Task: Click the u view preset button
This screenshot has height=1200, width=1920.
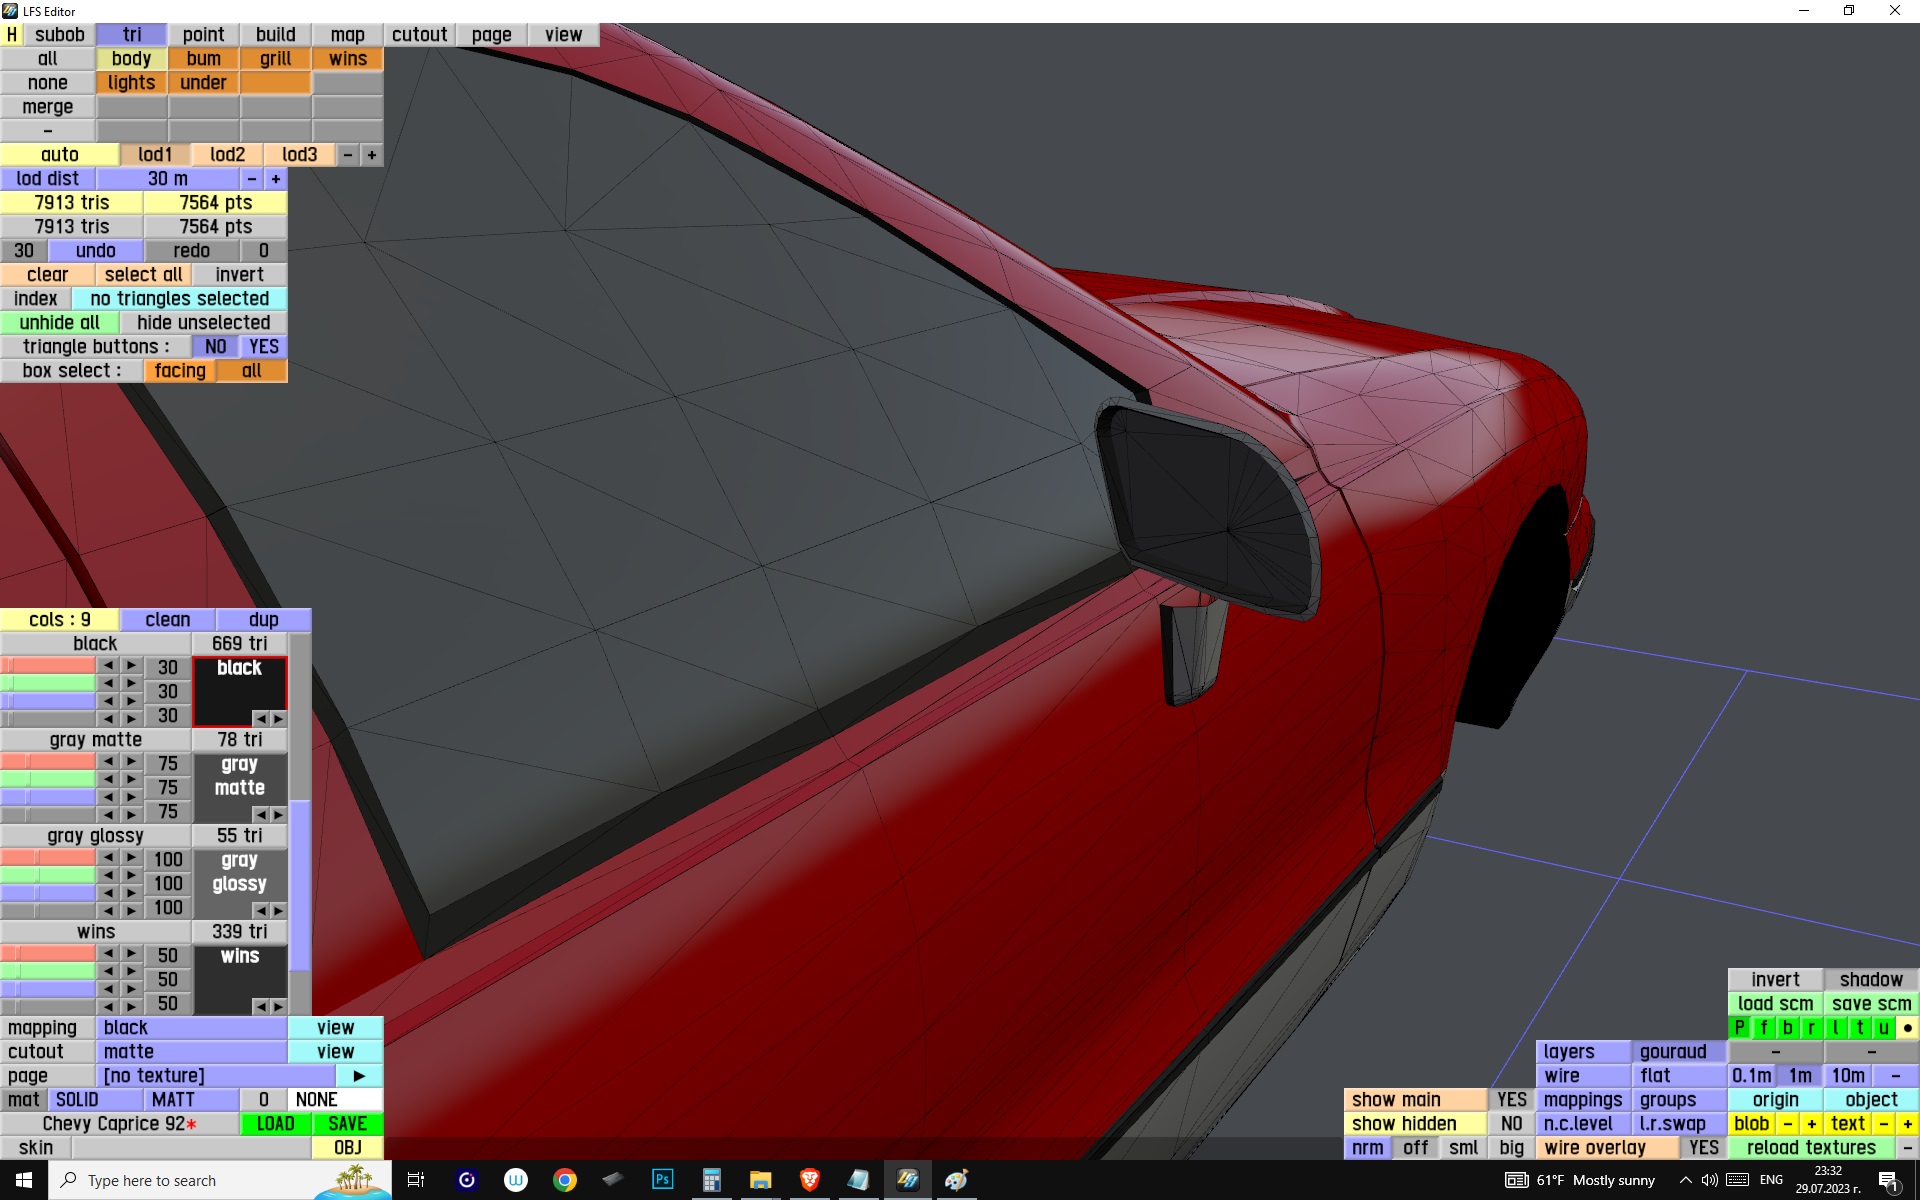Action: [1883, 1028]
